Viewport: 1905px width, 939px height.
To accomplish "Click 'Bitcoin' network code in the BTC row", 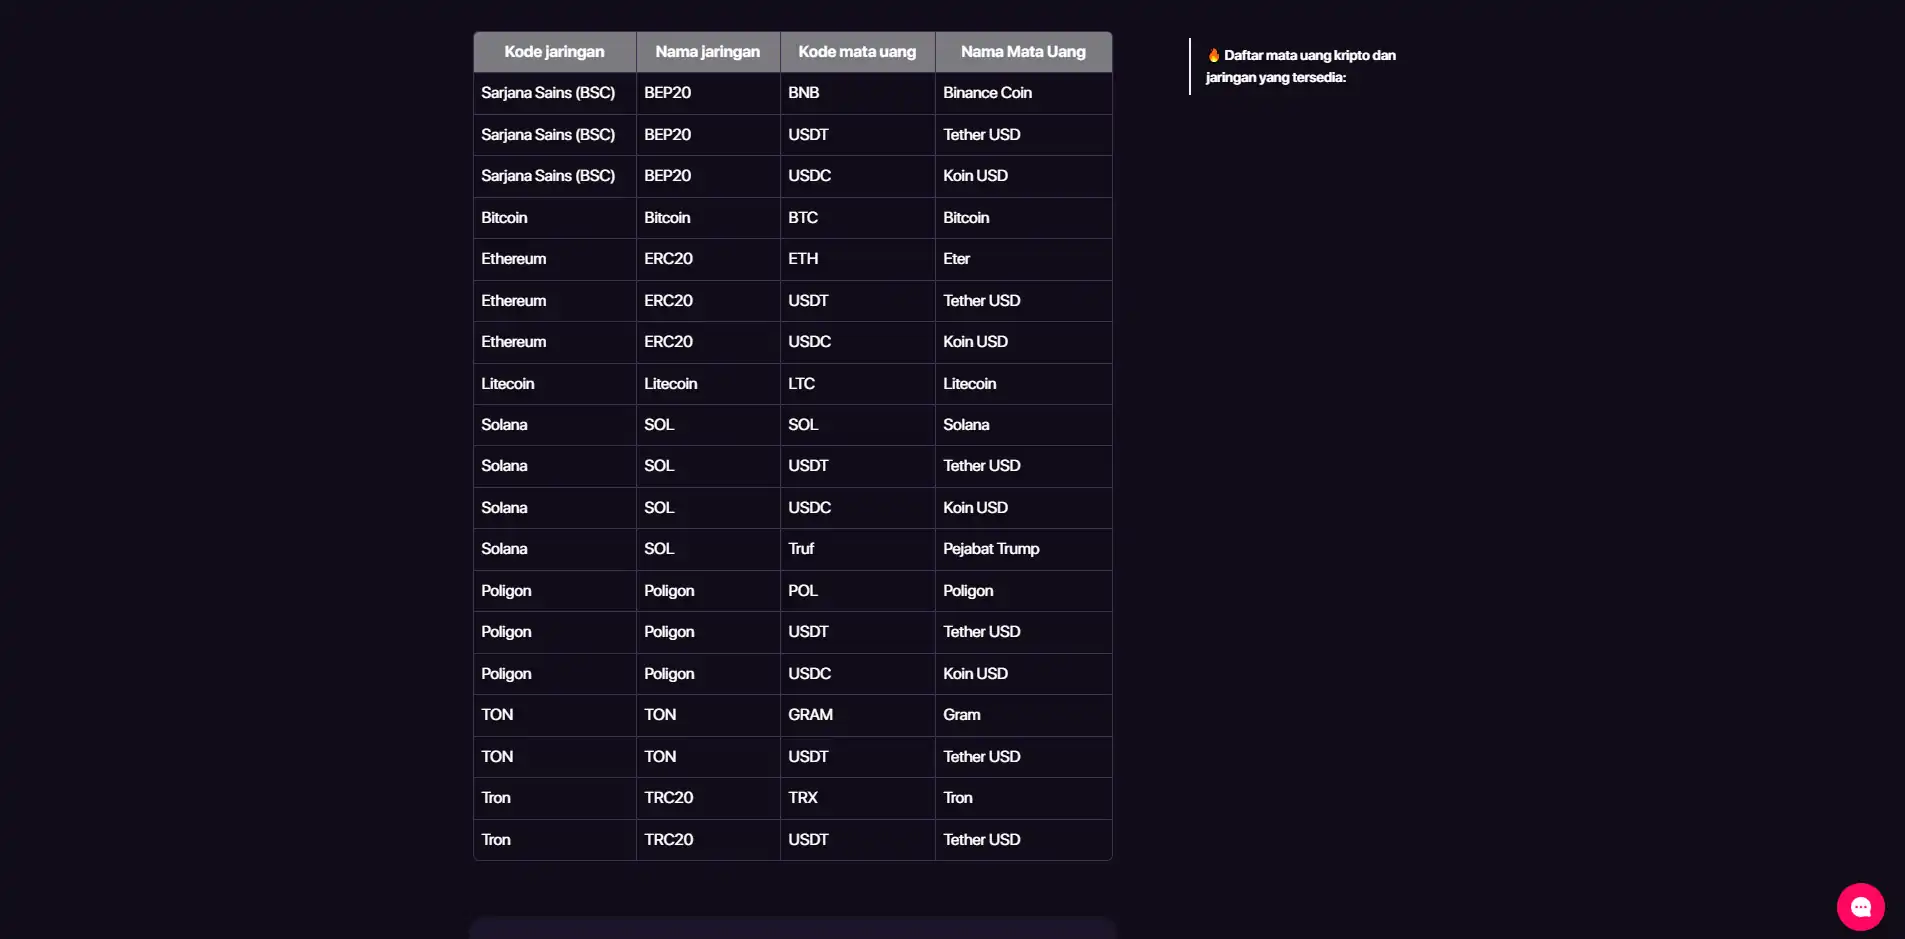I will [554, 218].
